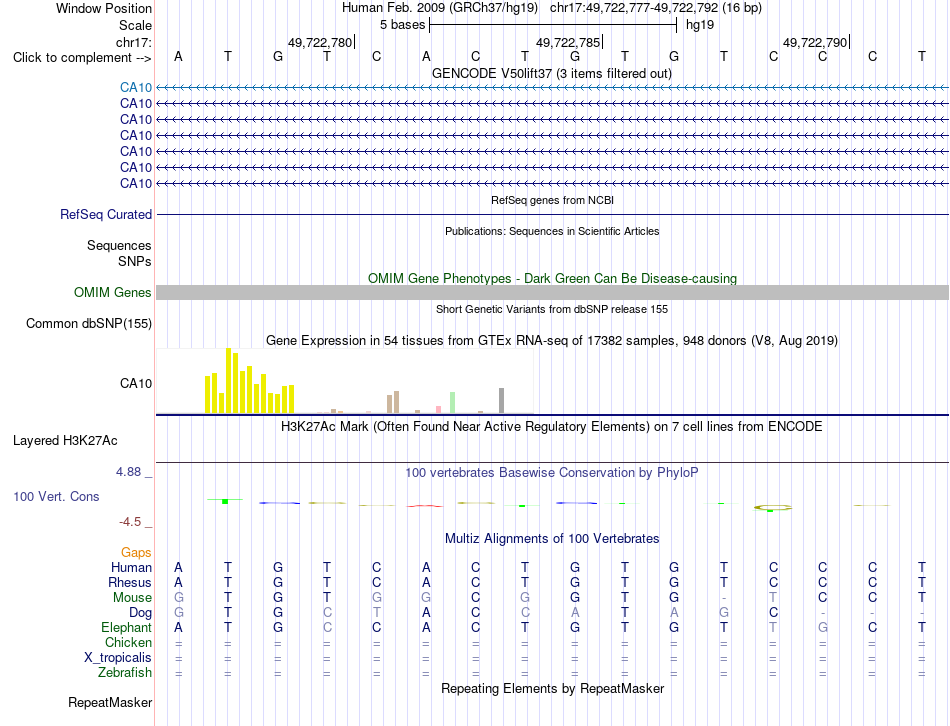
Task: Select the chr17: ruler label
Action: (x=134, y=42)
